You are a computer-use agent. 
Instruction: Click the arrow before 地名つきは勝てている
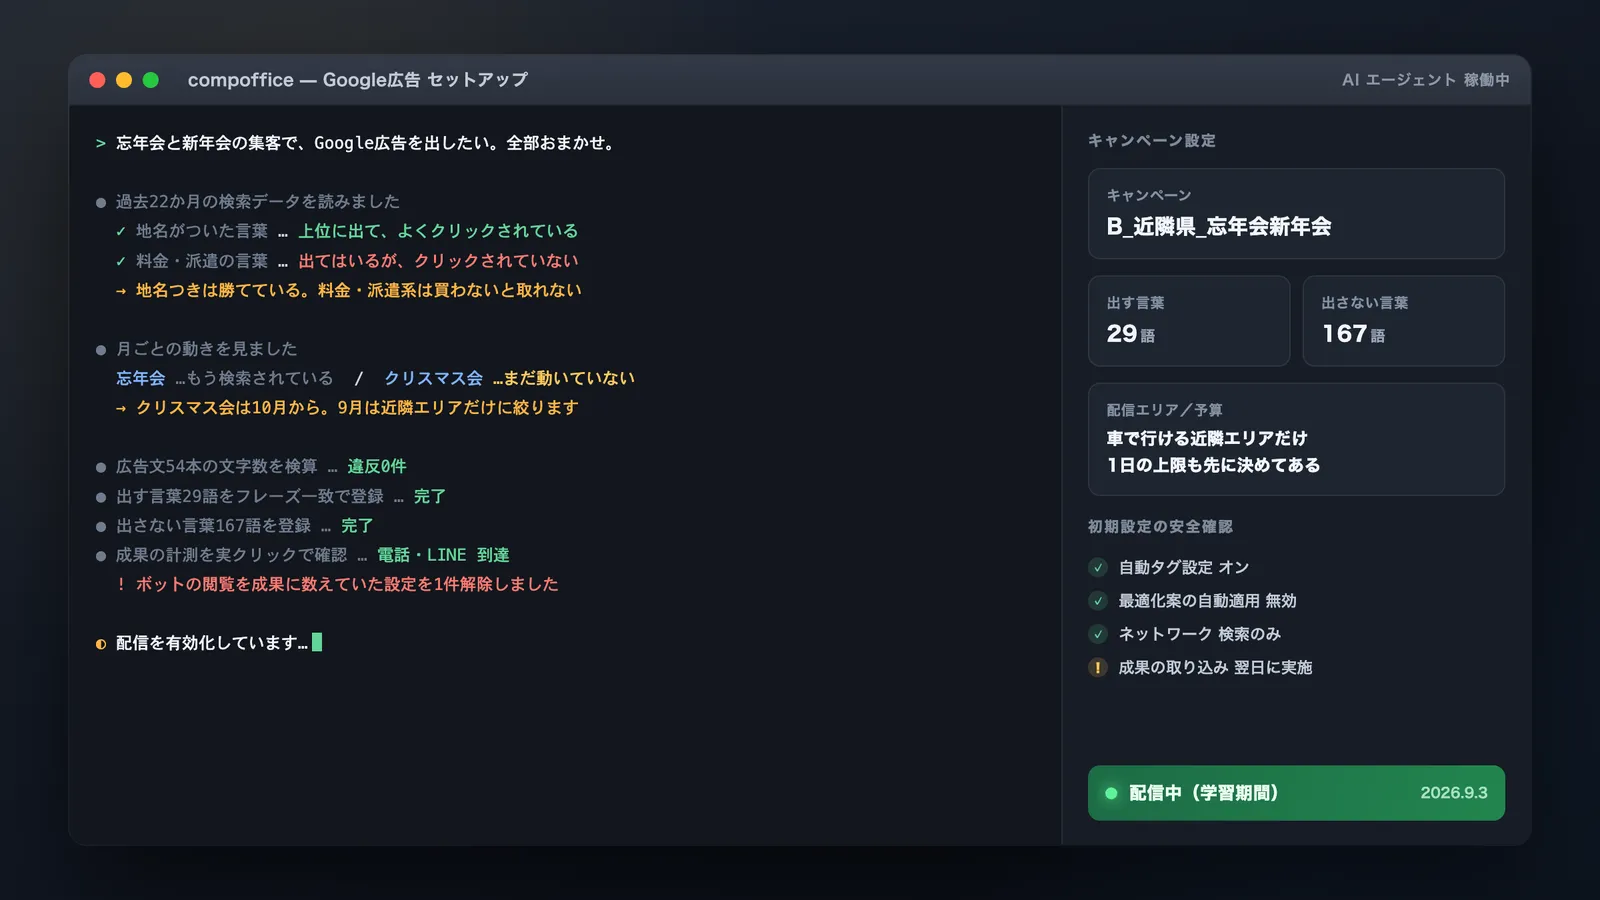pos(121,291)
